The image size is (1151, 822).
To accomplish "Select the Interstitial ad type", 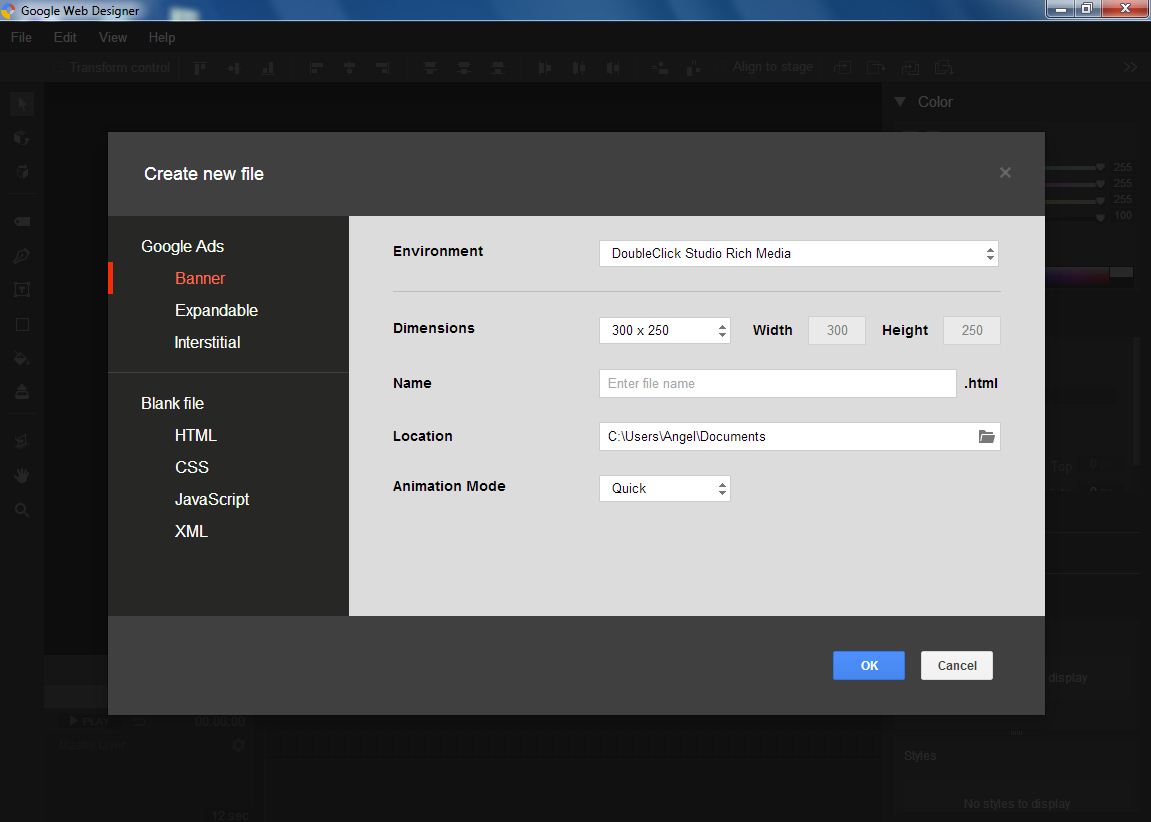I will pos(207,342).
